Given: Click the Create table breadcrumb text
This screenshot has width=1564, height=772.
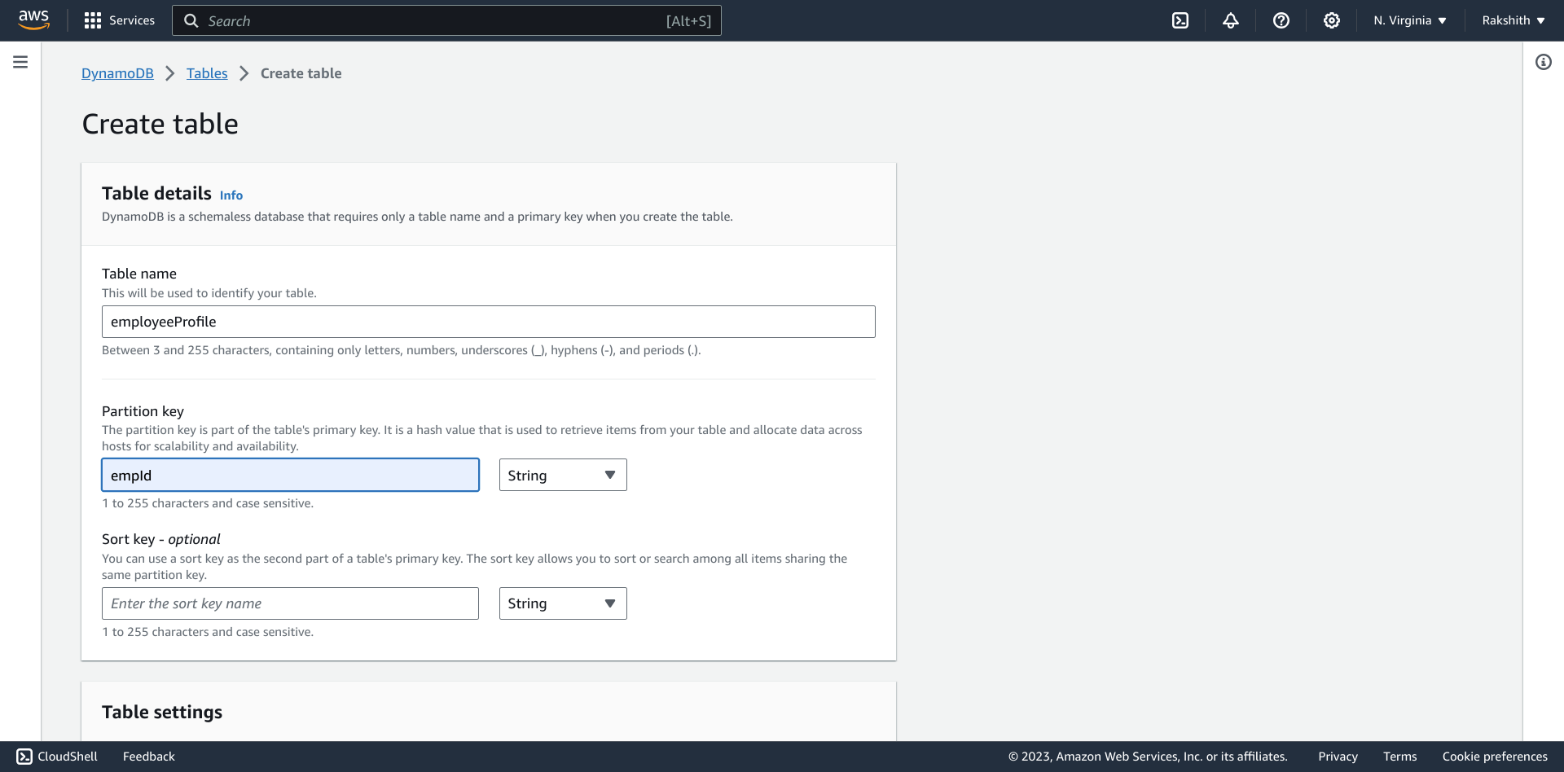Looking at the screenshot, I should (x=301, y=73).
